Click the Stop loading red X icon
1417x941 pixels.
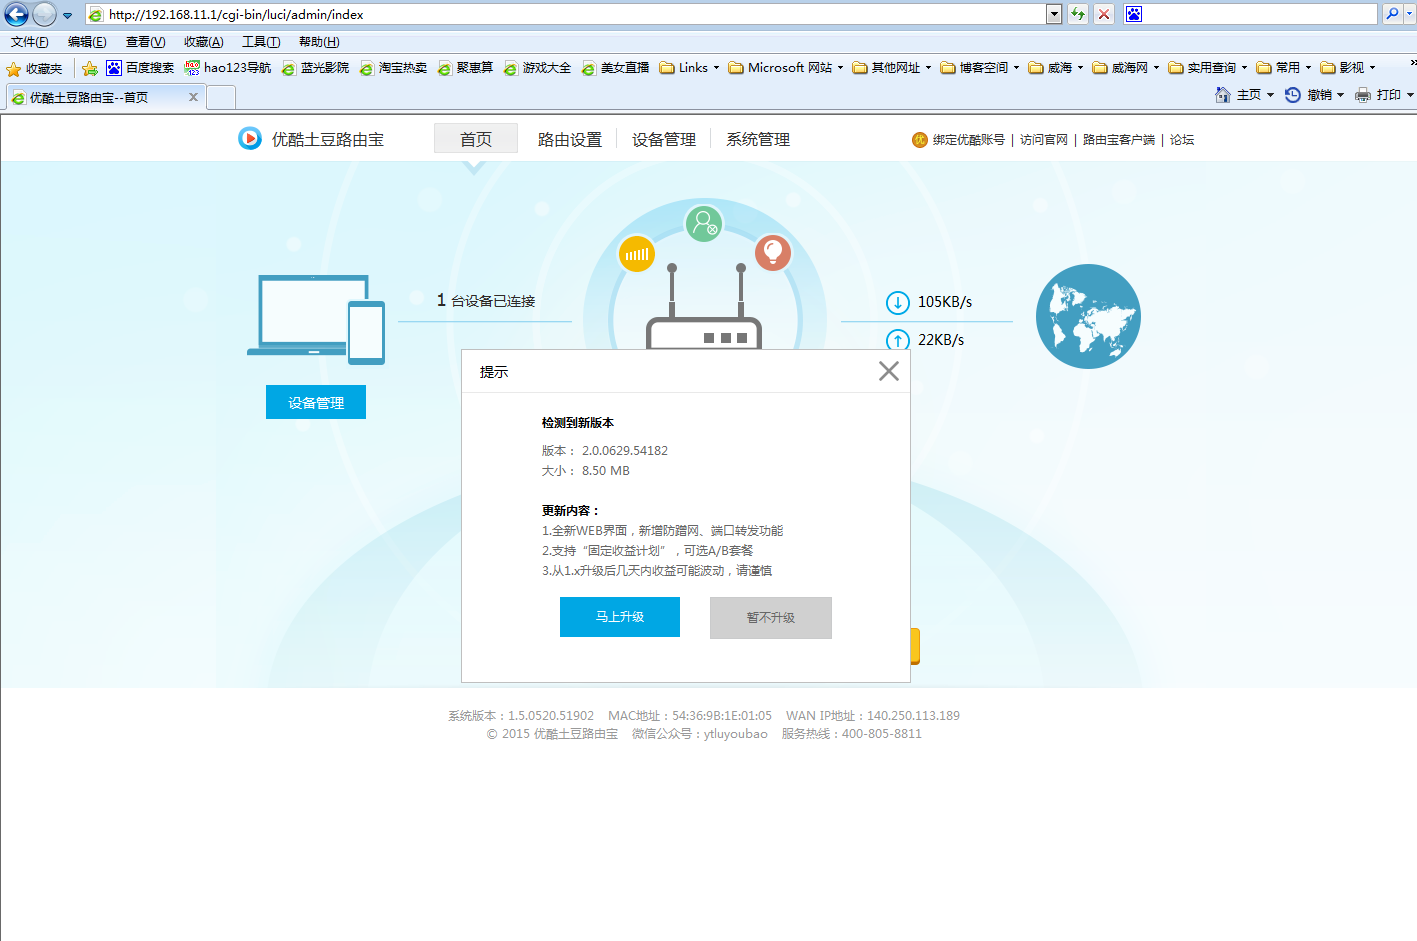1104,14
